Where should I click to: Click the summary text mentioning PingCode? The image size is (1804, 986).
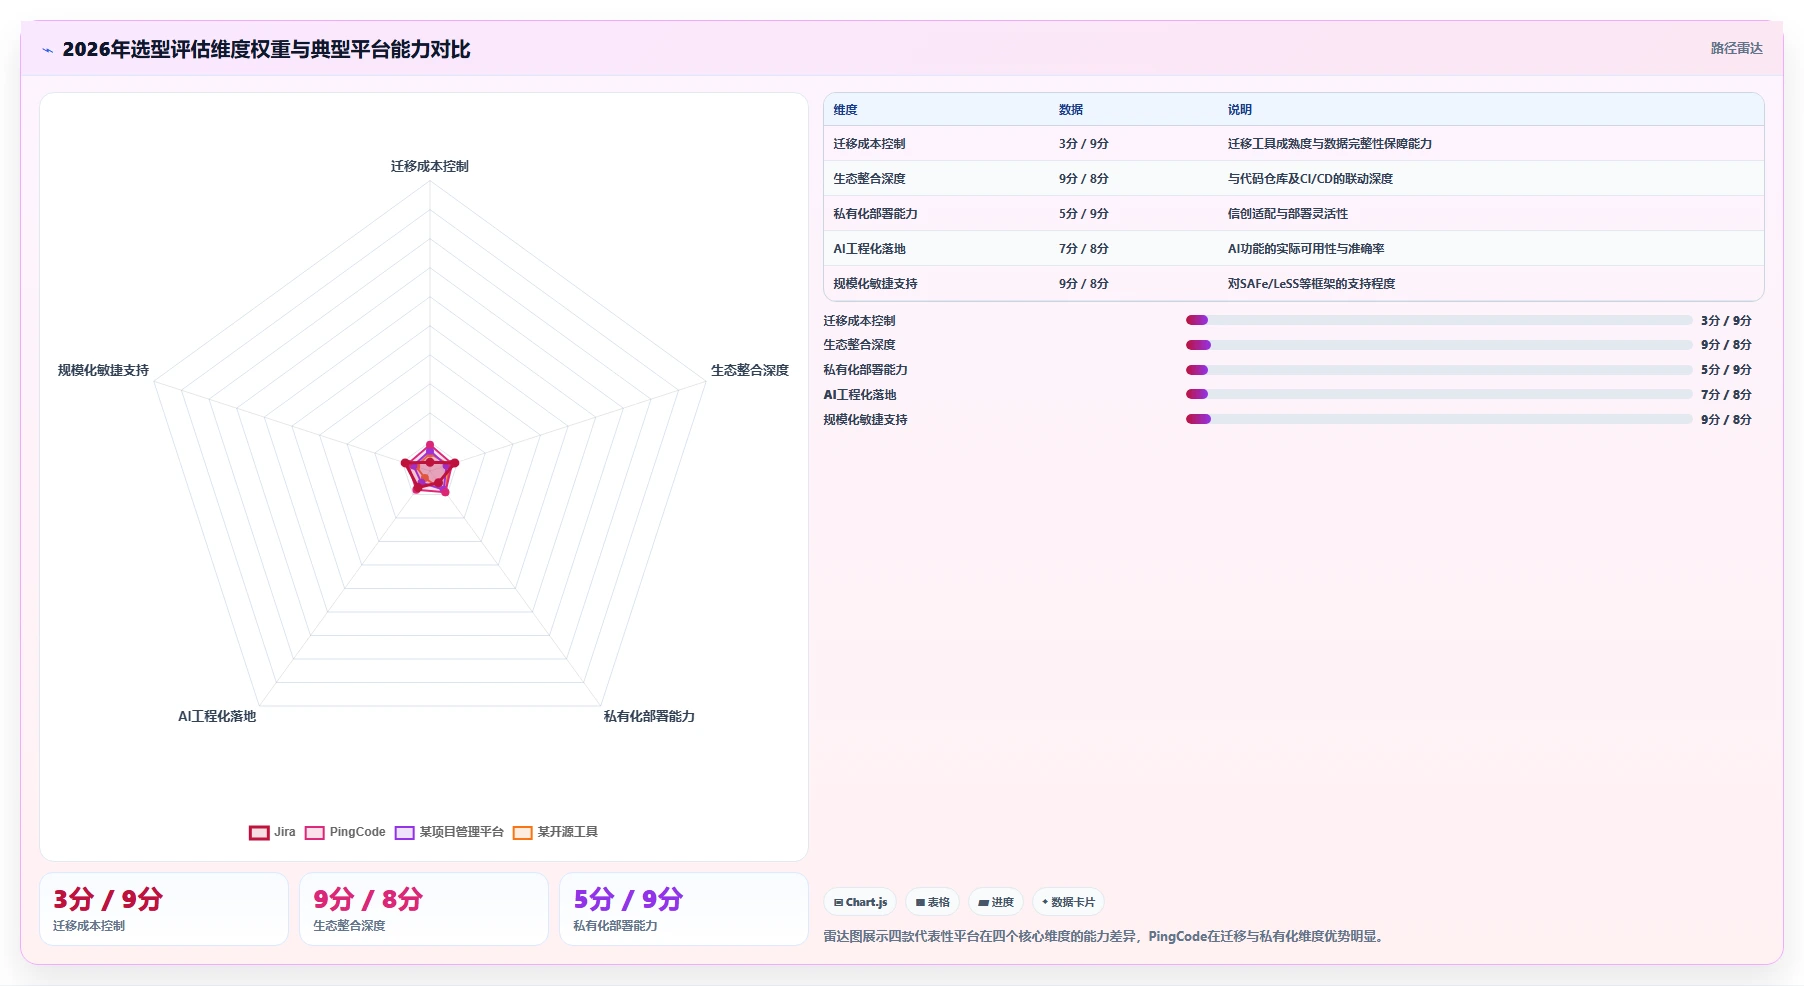tap(1105, 937)
